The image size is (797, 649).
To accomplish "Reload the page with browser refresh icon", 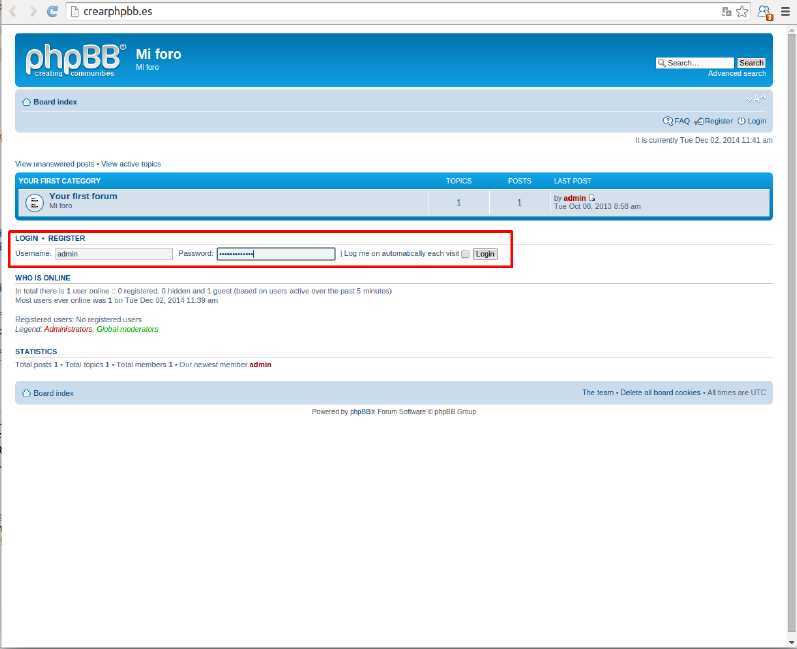I will [53, 12].
